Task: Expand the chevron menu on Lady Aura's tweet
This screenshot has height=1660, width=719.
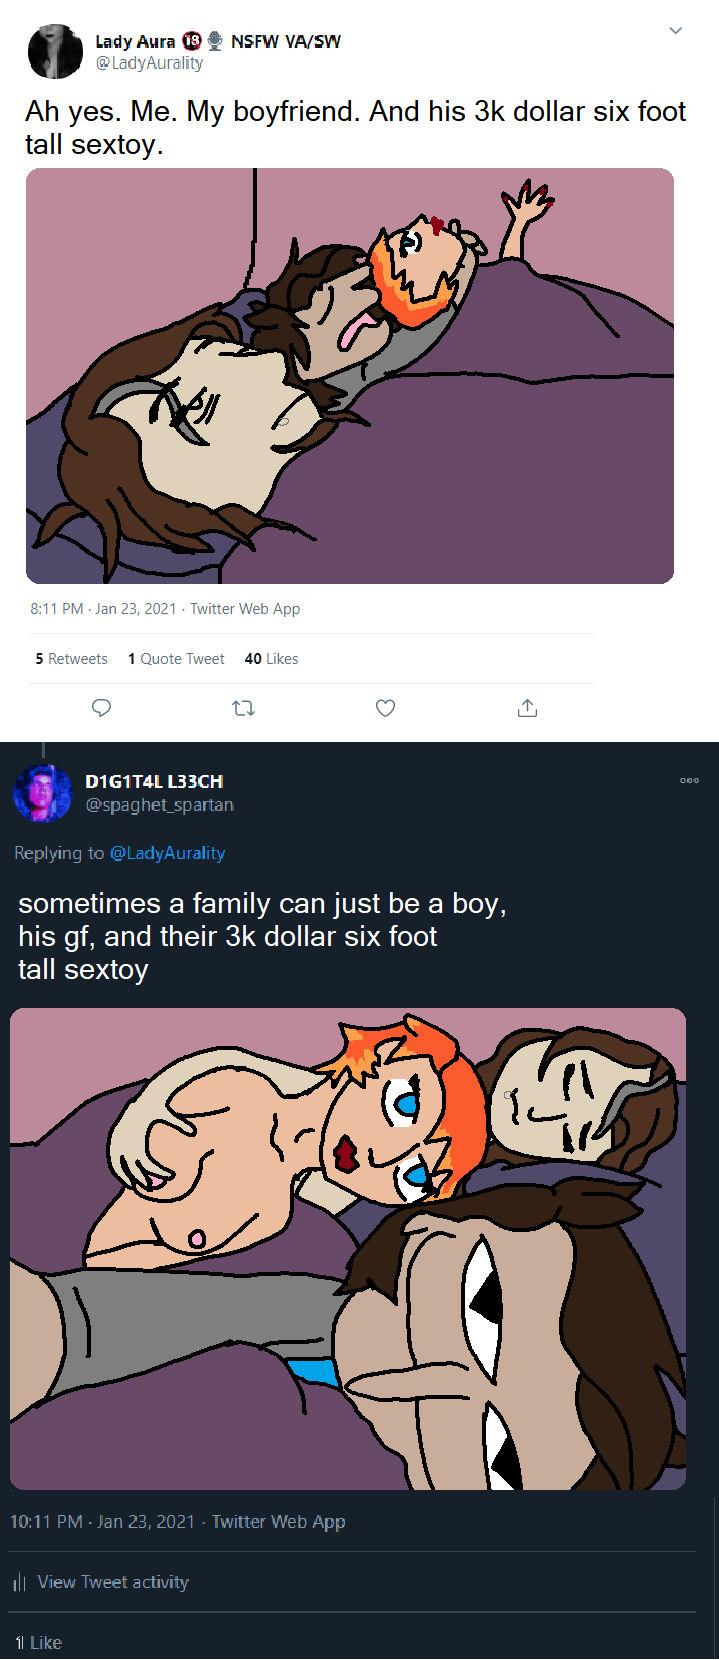Action: tap(676, 30)
